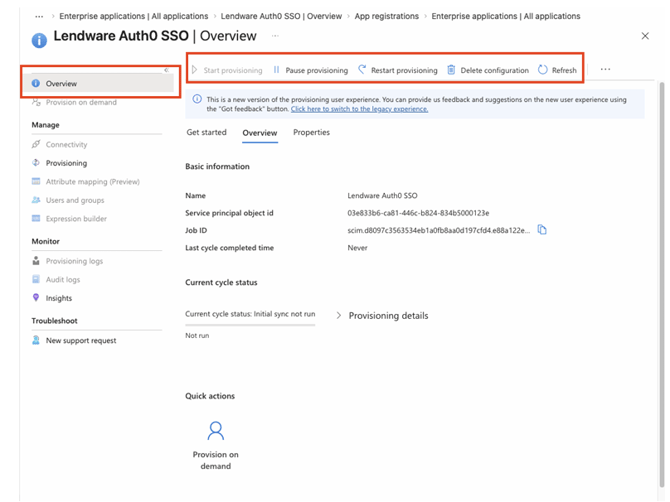670x502 pixels.
Task: Open the toolbar overflow ellipsis menu
Action: pos(605,70)
